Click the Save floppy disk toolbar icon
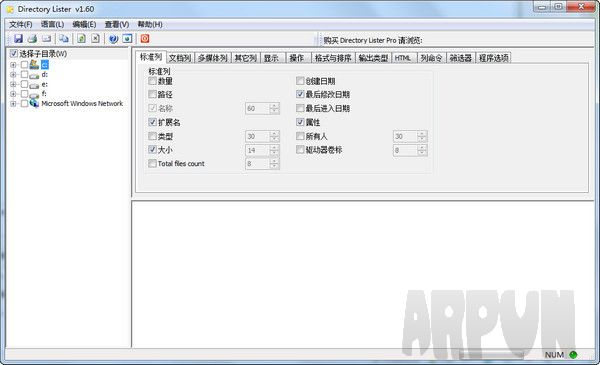 [18, 39]
